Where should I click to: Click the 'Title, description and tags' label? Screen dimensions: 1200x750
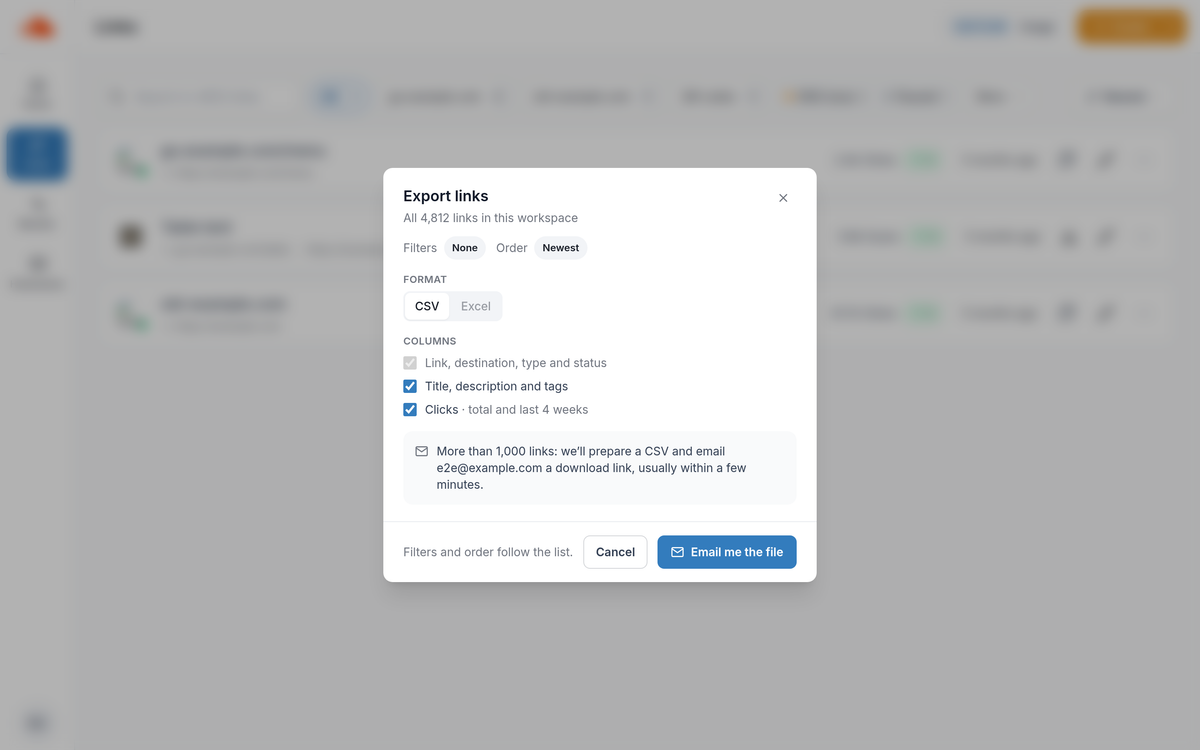[496, 386]
